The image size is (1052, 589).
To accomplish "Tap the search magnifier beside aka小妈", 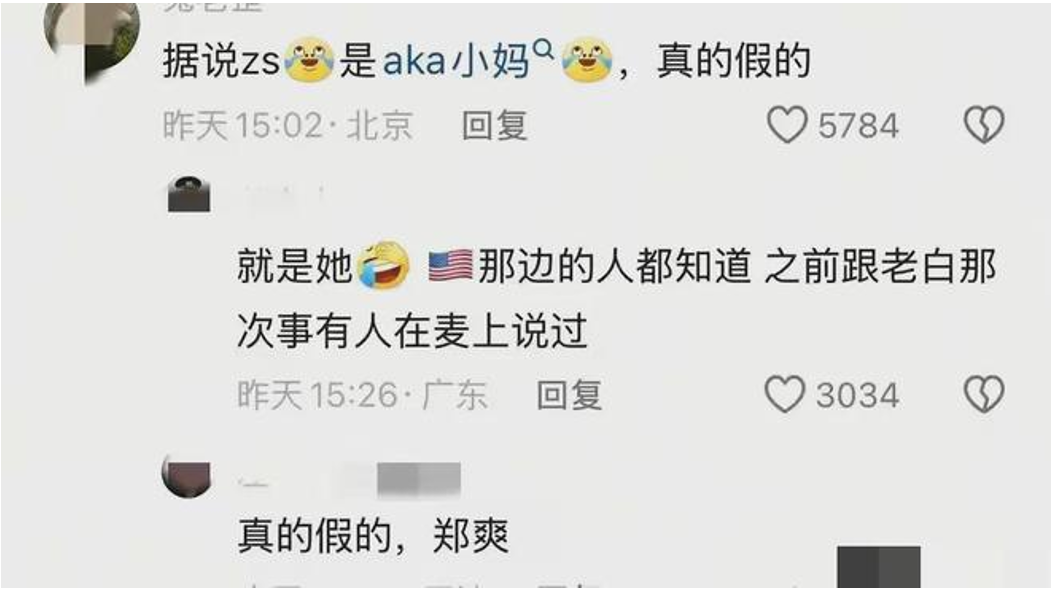I will [x=542, y=48].
